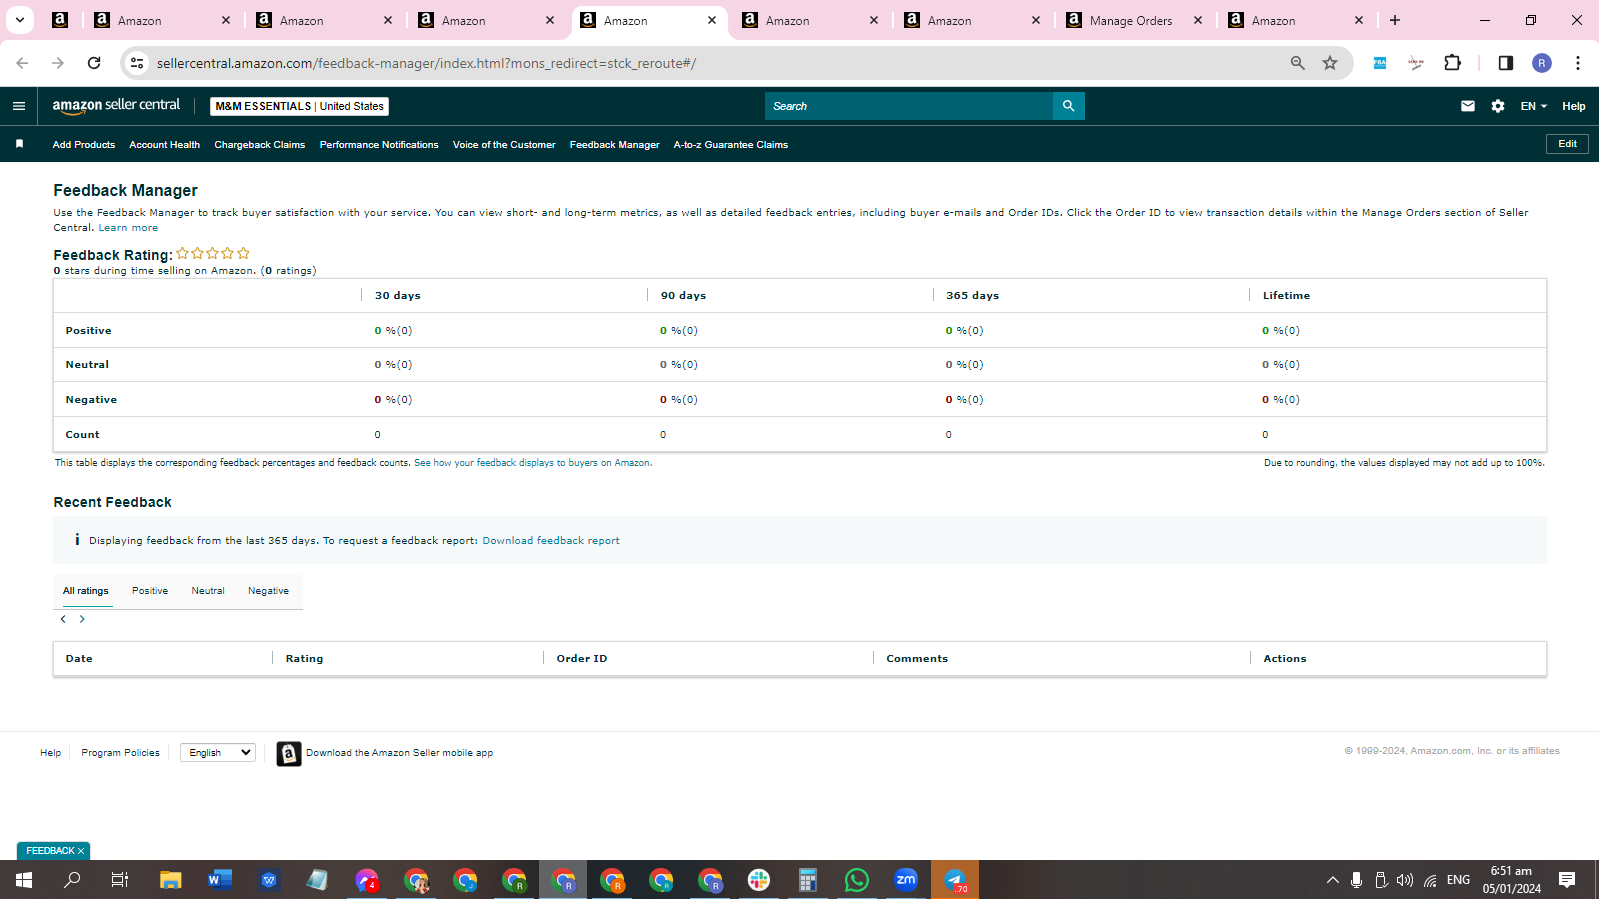Select the Positive ratings tab

(150, 591)
